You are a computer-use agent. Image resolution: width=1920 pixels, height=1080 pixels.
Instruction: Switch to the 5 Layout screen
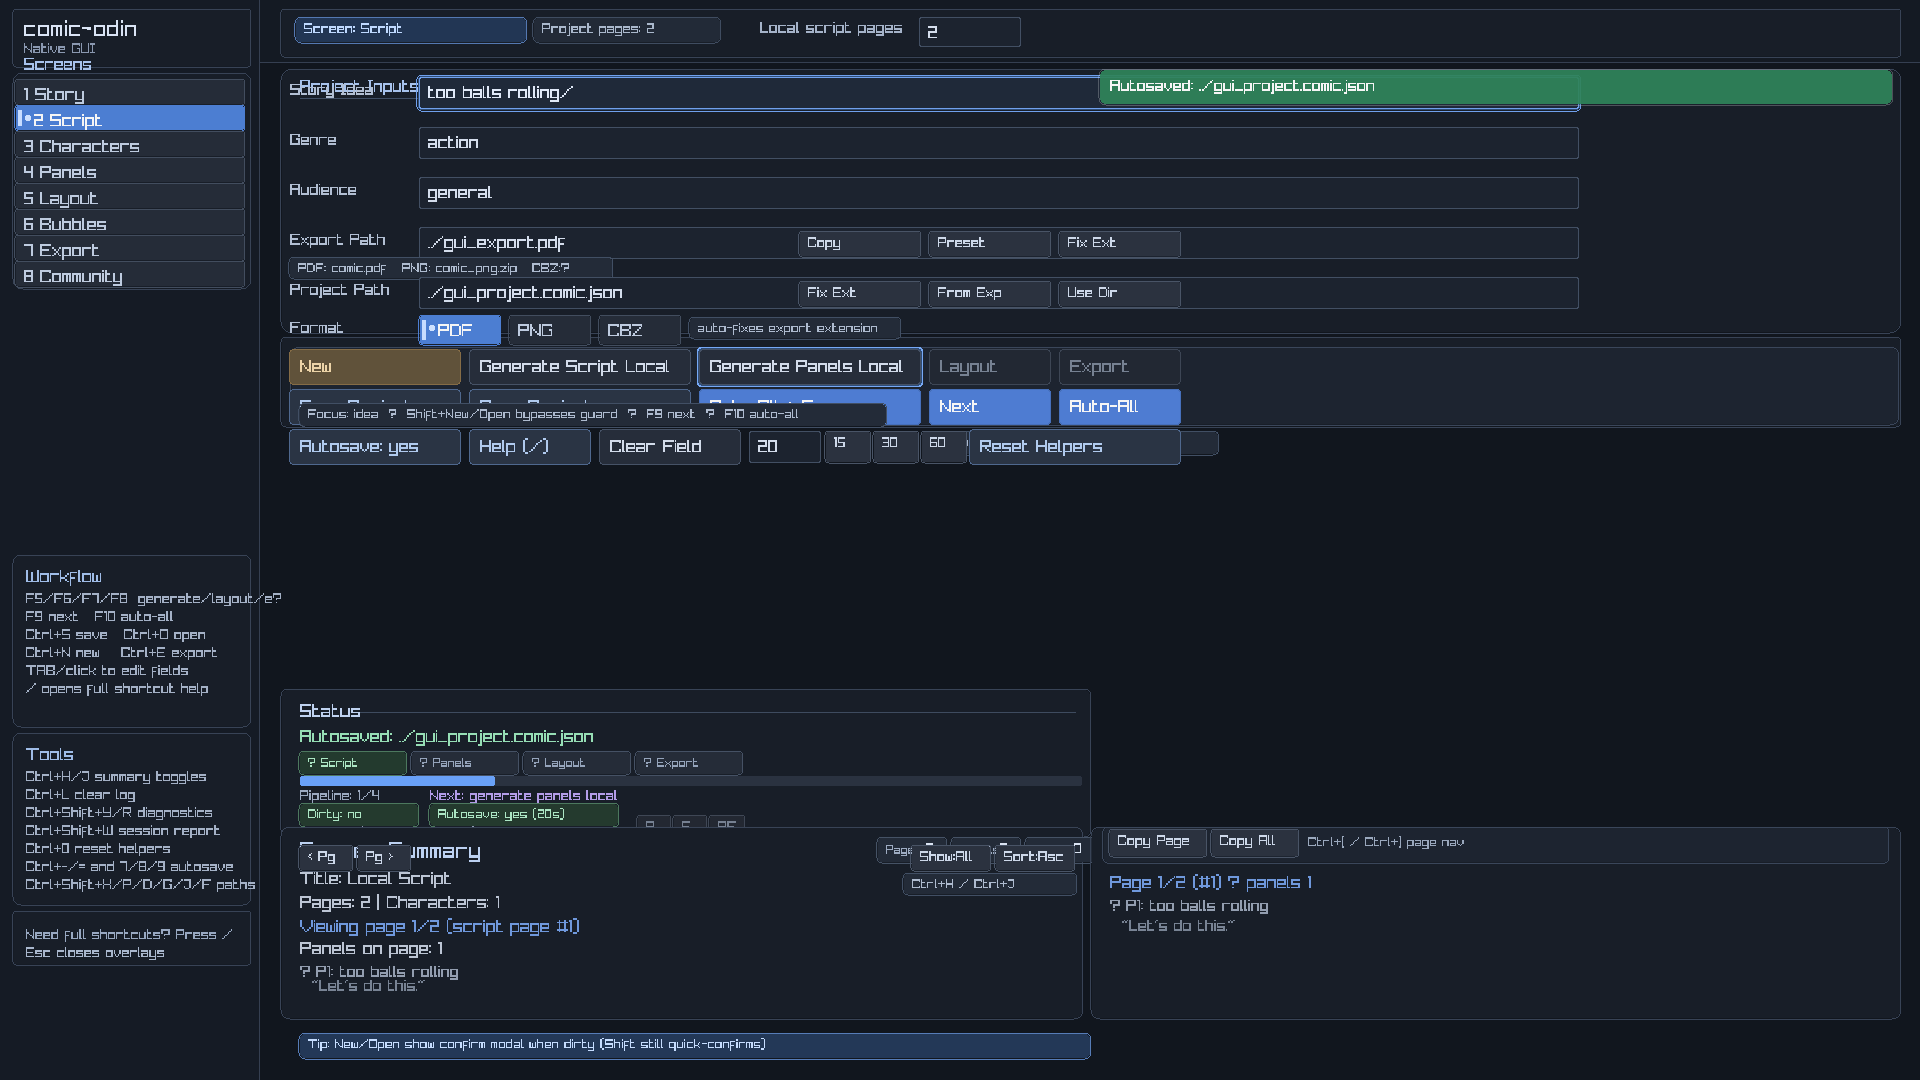pyautogui.click(x=130, y=198)
